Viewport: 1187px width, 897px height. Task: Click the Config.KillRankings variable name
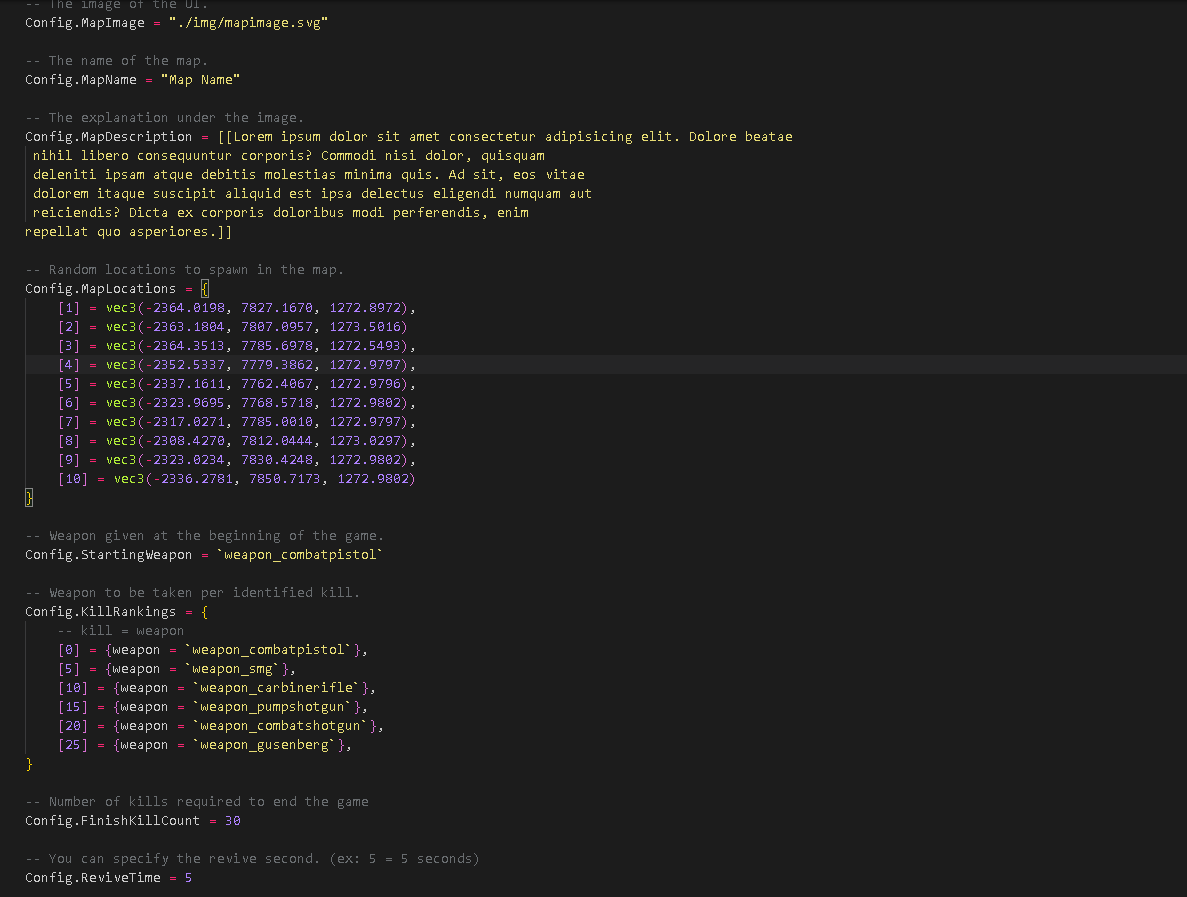coord(100,612)
